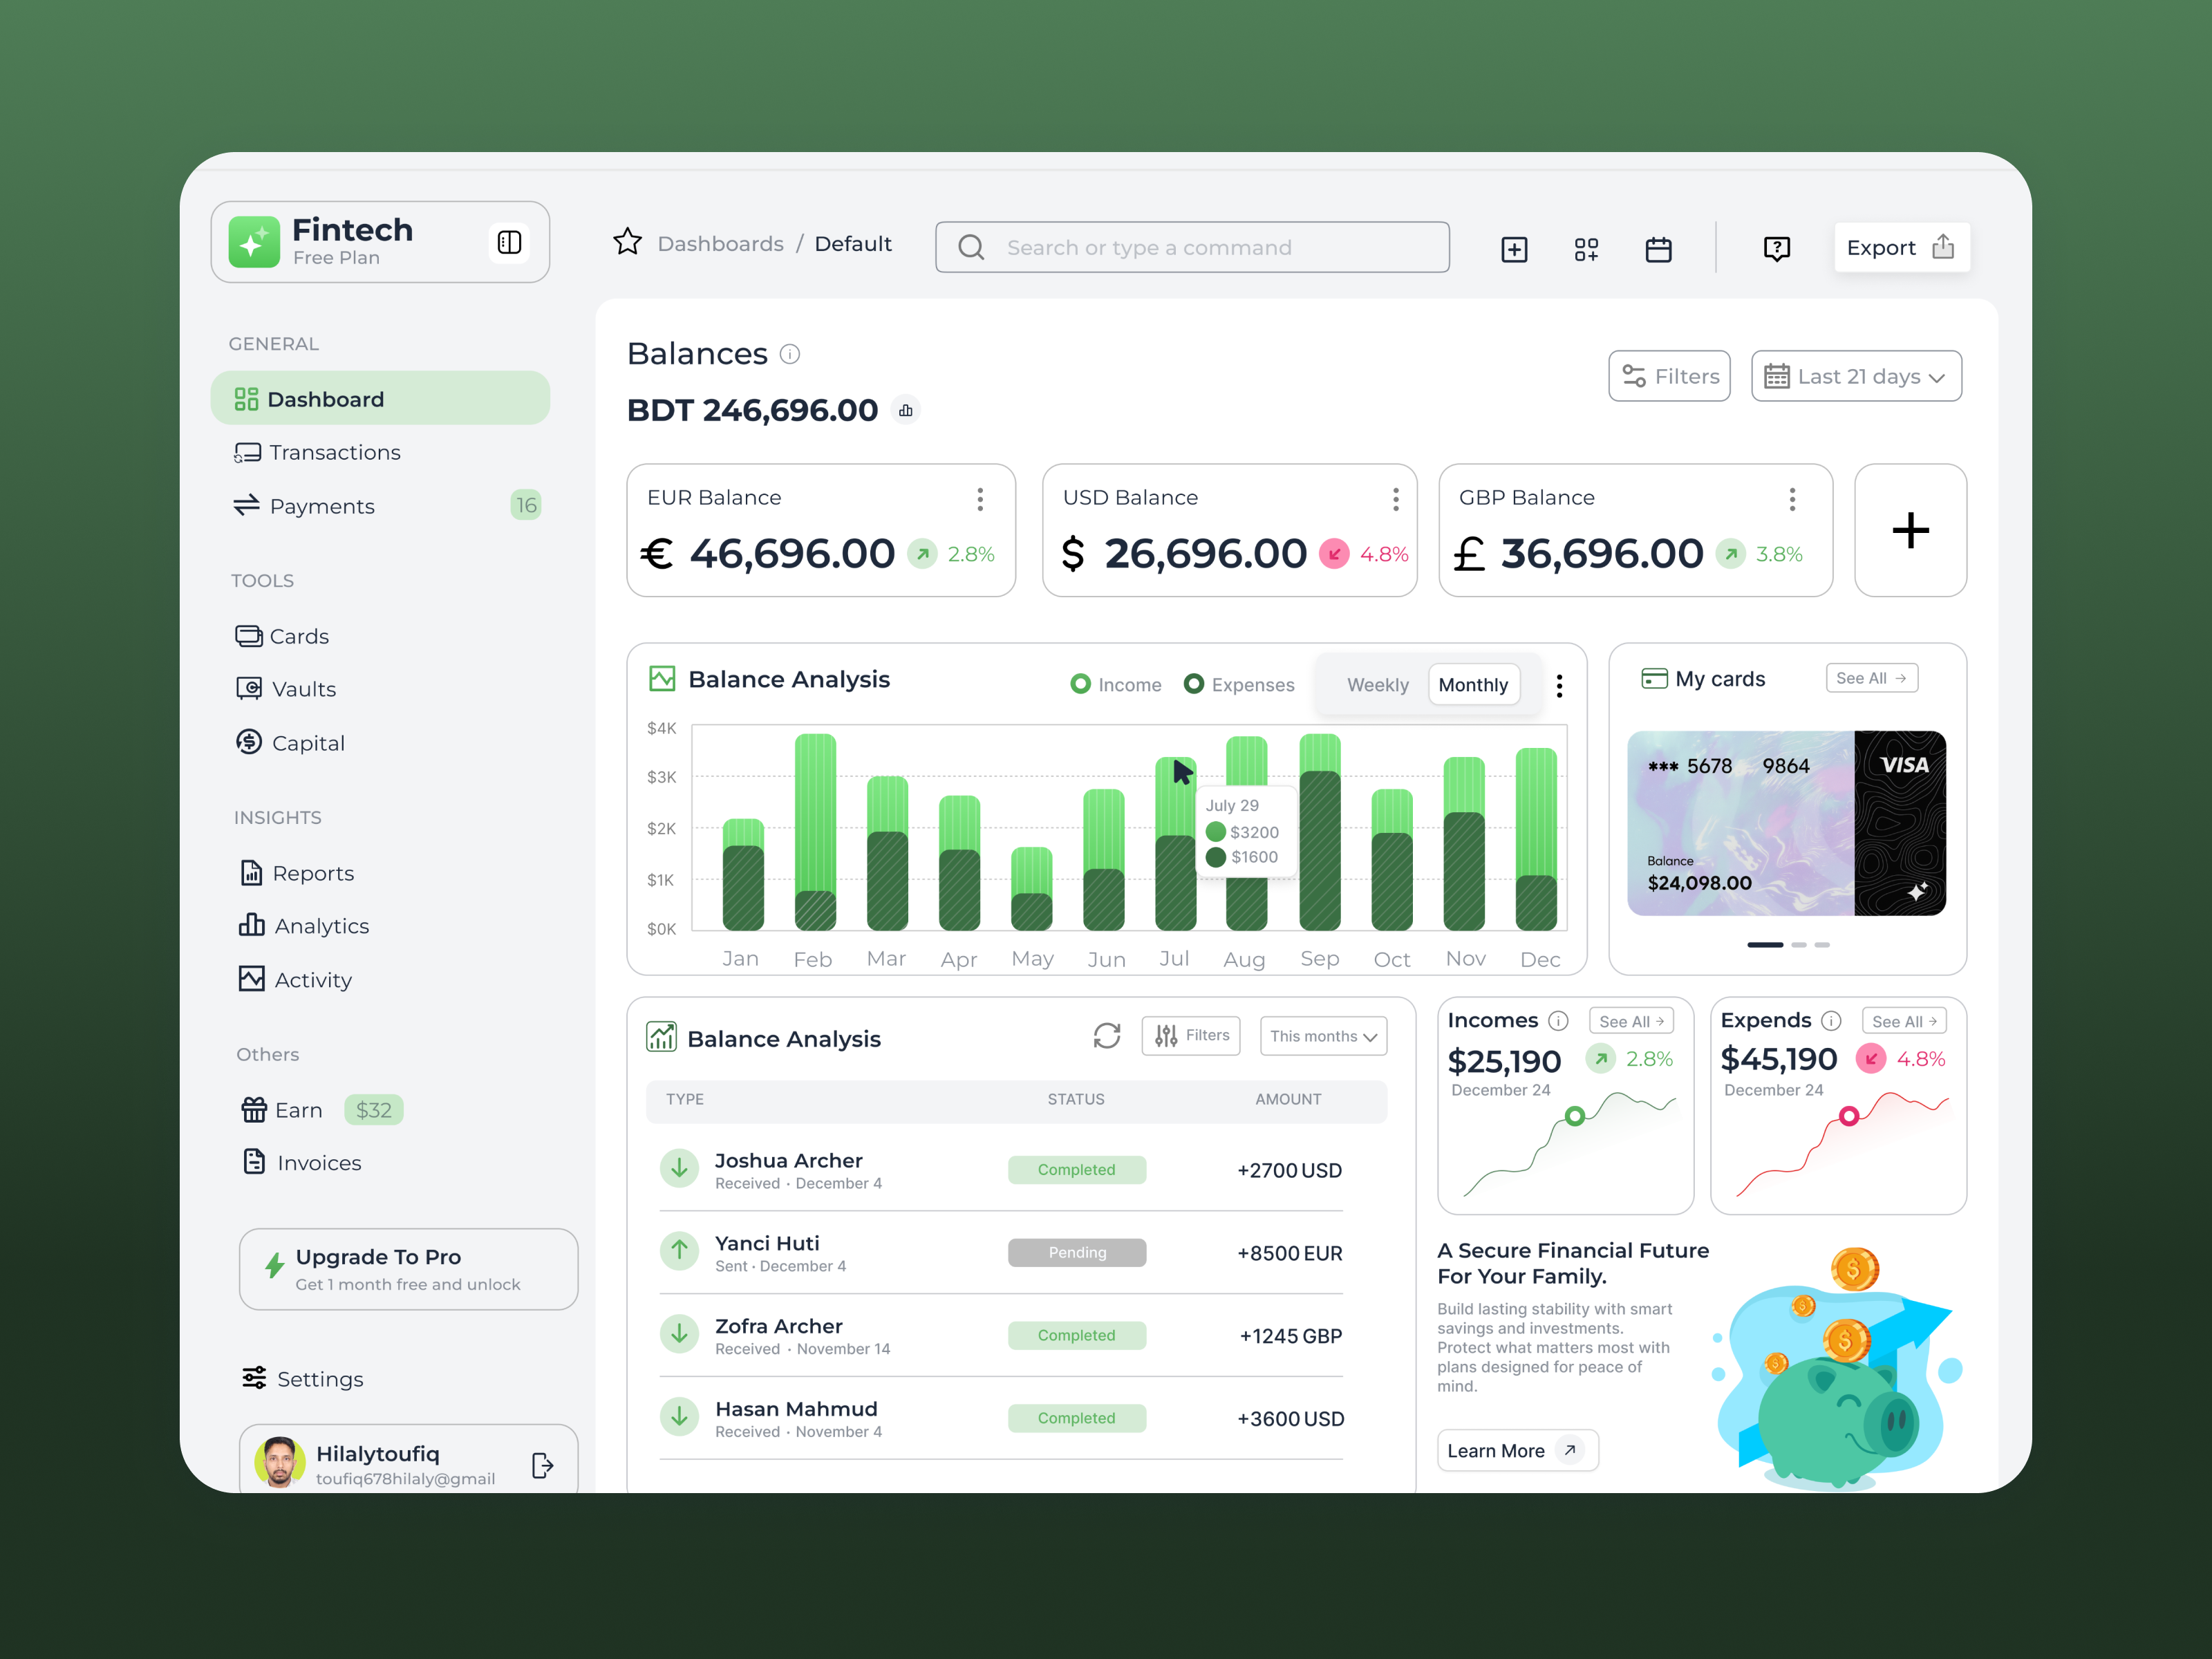Select first card carousel indicator
Screen dimensions: 2212x1659
tap(1765, 945)
